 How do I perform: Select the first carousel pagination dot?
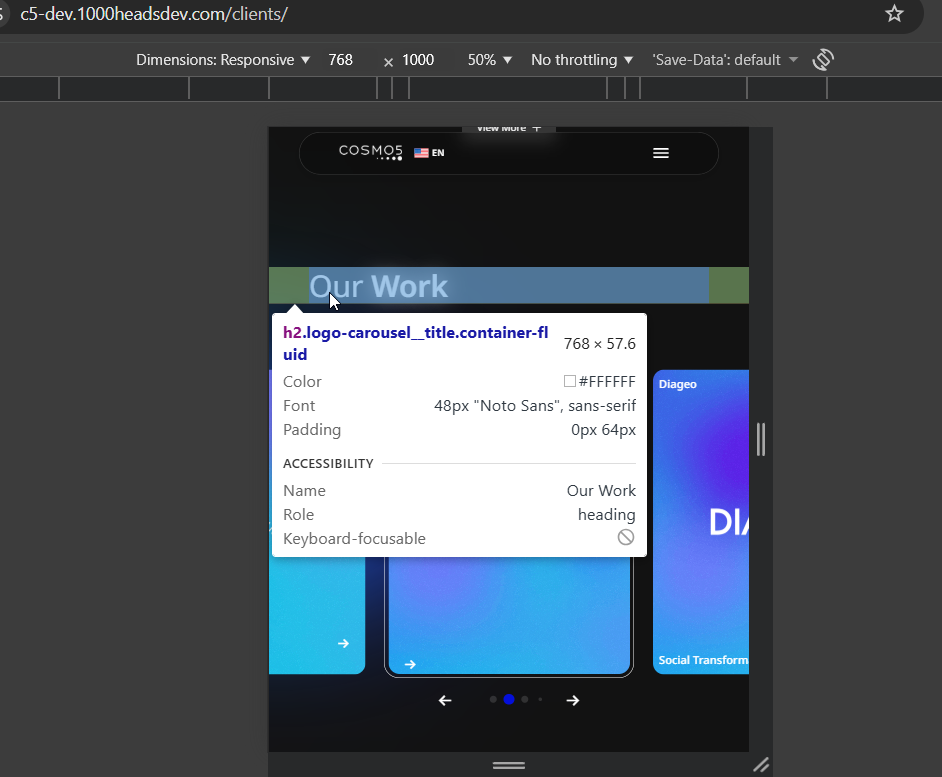(x=493, y=699)
